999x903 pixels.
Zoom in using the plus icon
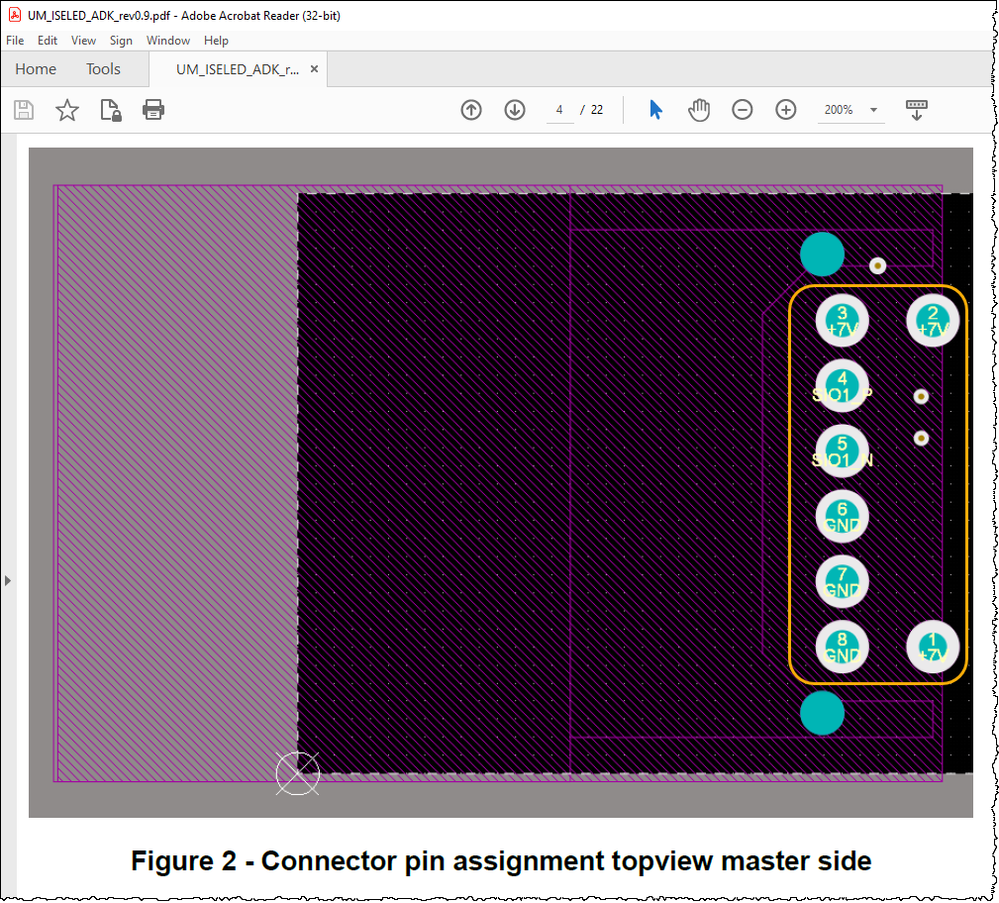(x=786, y=110)
